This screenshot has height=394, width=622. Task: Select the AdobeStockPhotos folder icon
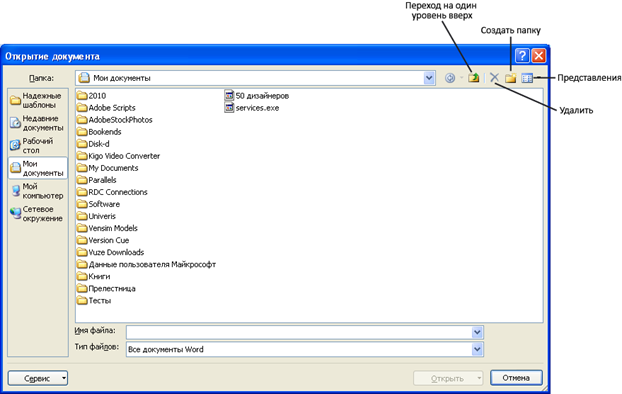click(x=82, y=120)
